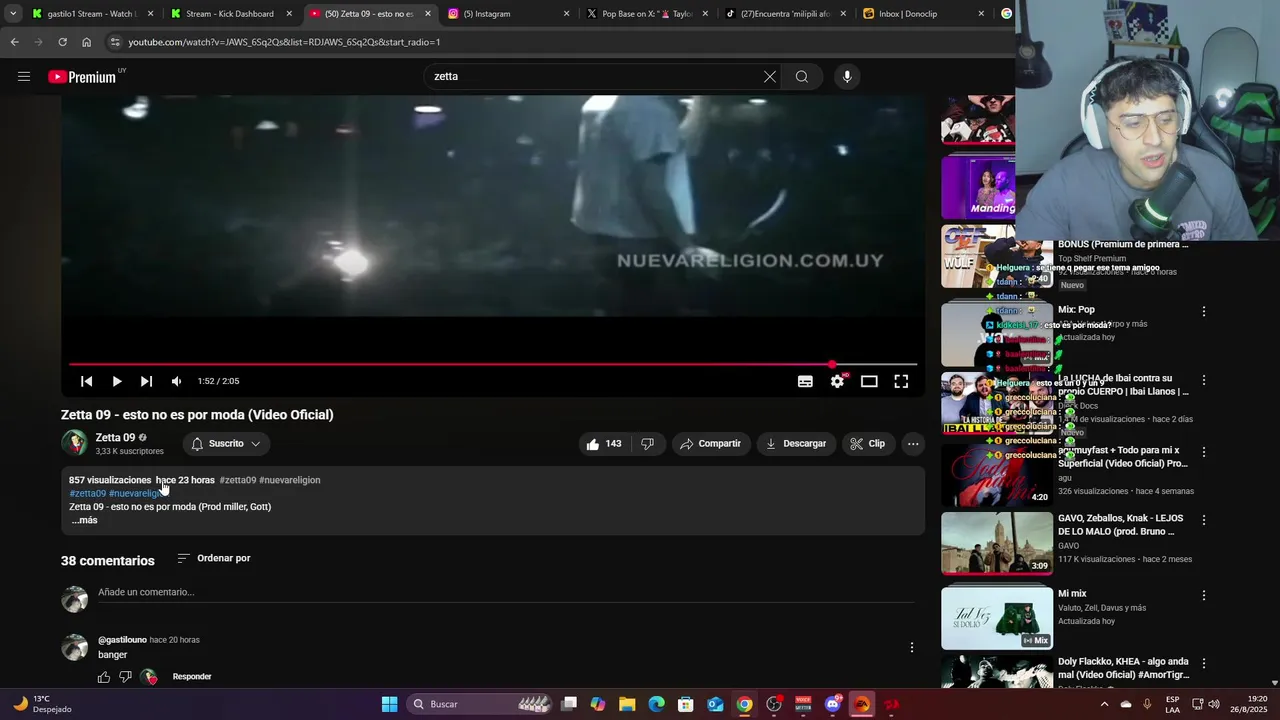This screenshot has width=1280, height=720.
Task: Expand the Suscrito notification dropdown
Action: 227,444
